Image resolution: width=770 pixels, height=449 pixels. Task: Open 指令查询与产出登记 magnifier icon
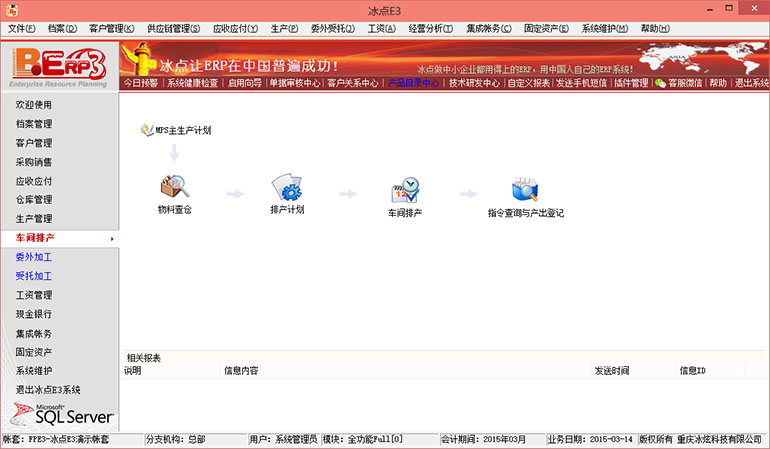pos(525,189)
